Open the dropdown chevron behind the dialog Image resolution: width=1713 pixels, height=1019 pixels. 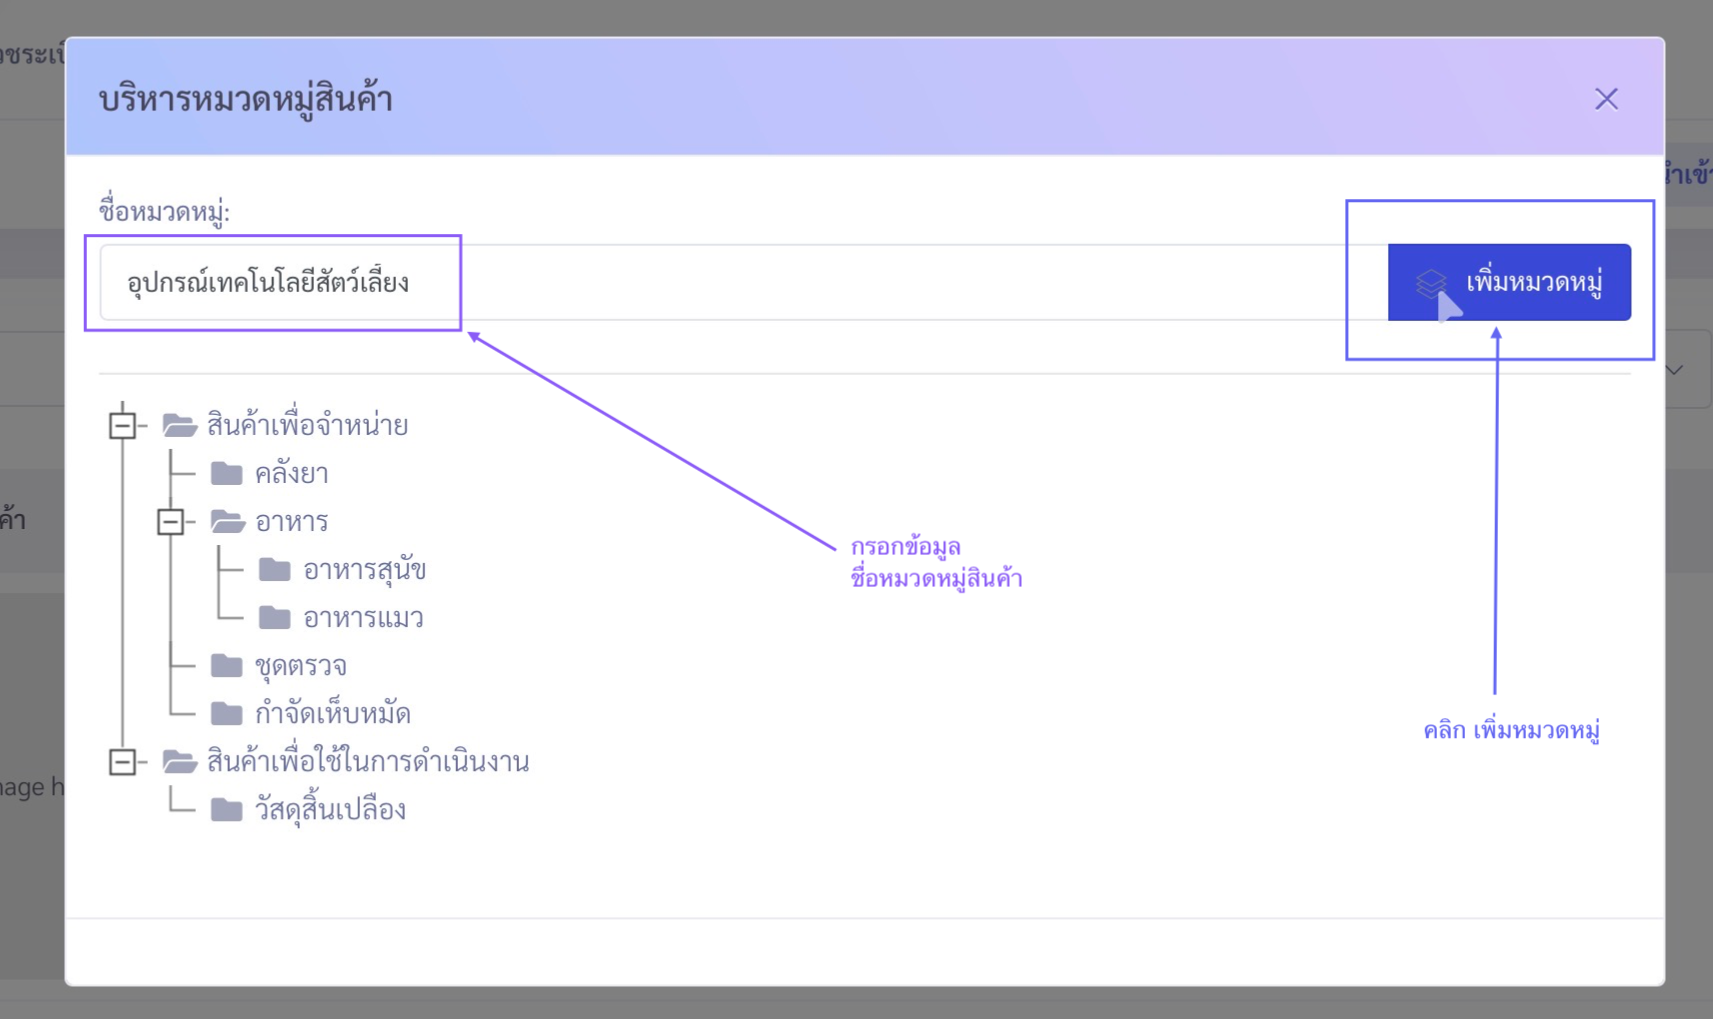pyautogui.click(x=1675, y=370)
